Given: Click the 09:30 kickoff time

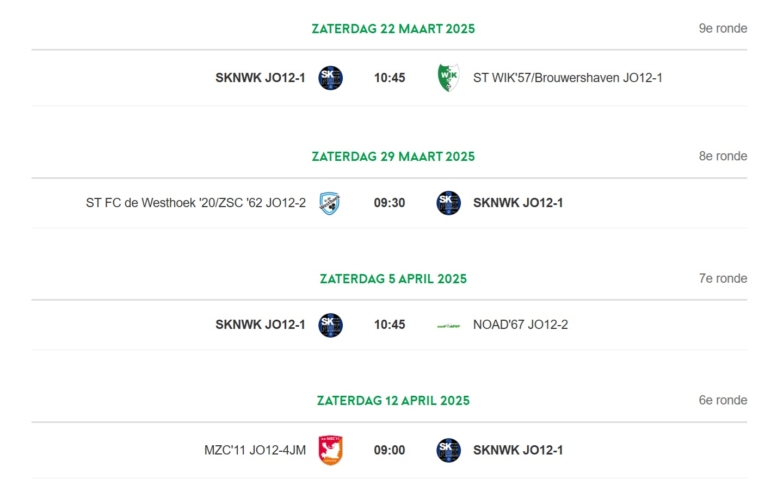Looking at the screenshot, I should point(389,203).
